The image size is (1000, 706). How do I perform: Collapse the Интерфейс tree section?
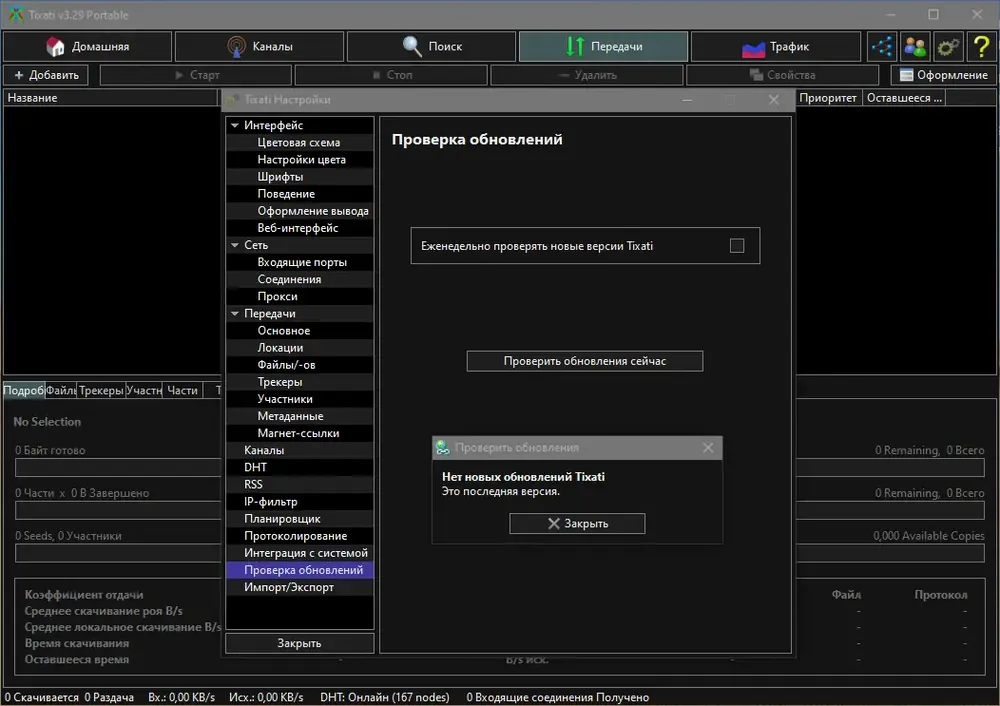(x=235, y=126)
